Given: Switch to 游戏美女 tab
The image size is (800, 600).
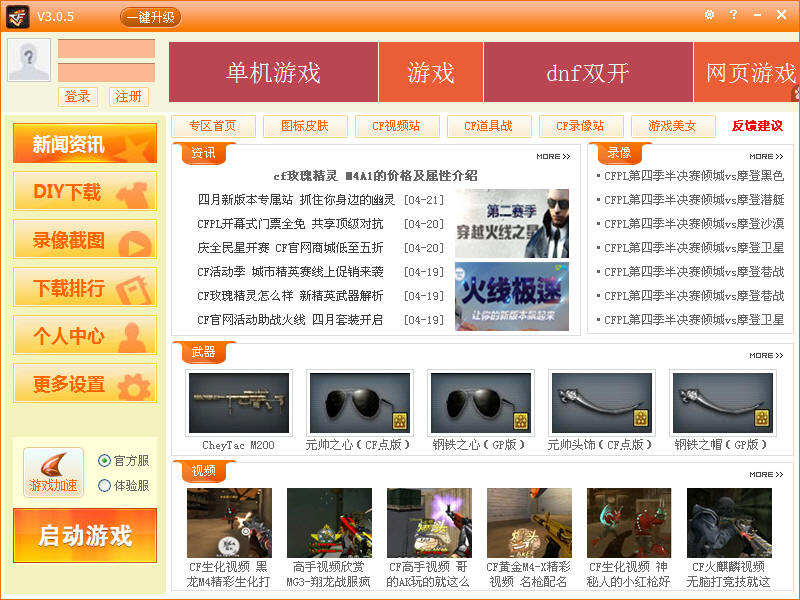Looking at the screenshot, I should click(x=672, y=126).
